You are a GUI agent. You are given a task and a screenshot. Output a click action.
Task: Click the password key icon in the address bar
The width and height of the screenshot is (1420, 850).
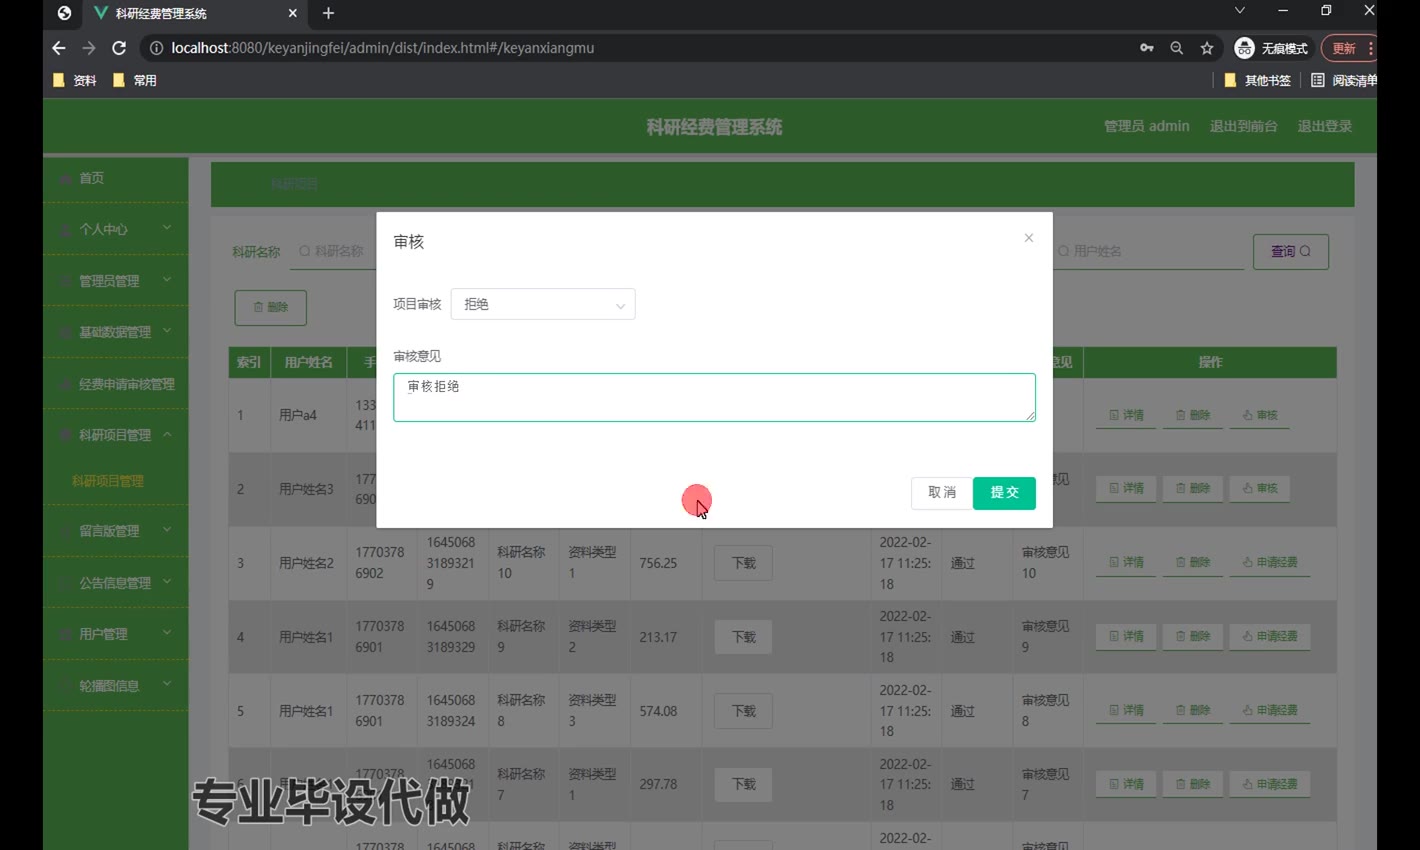pyautogui.click(x=1146, y=48)
